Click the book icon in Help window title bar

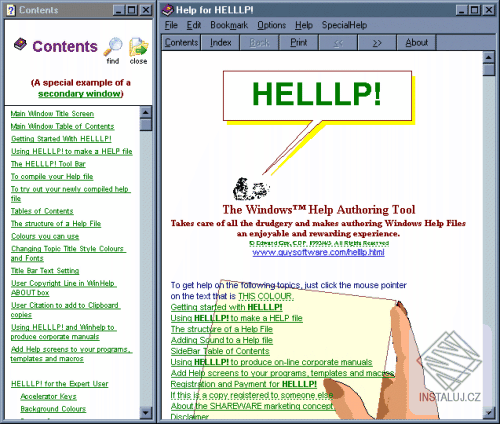click(x=168, y=10)
